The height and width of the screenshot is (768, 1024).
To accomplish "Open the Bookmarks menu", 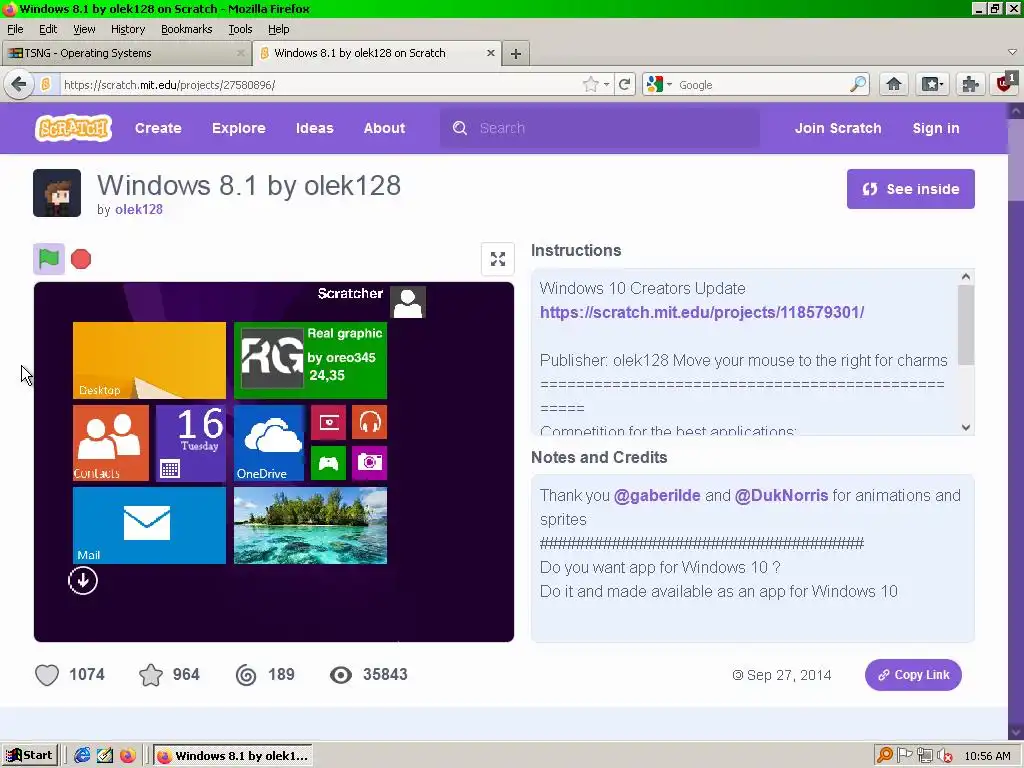I will 186,29.
